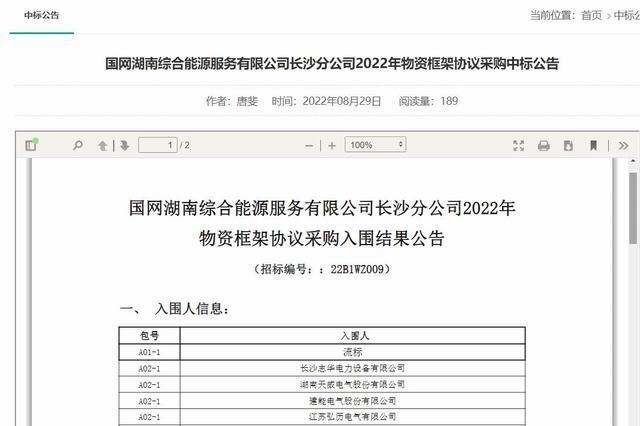Open the 100% zoom level dropdown

(375, 145)
